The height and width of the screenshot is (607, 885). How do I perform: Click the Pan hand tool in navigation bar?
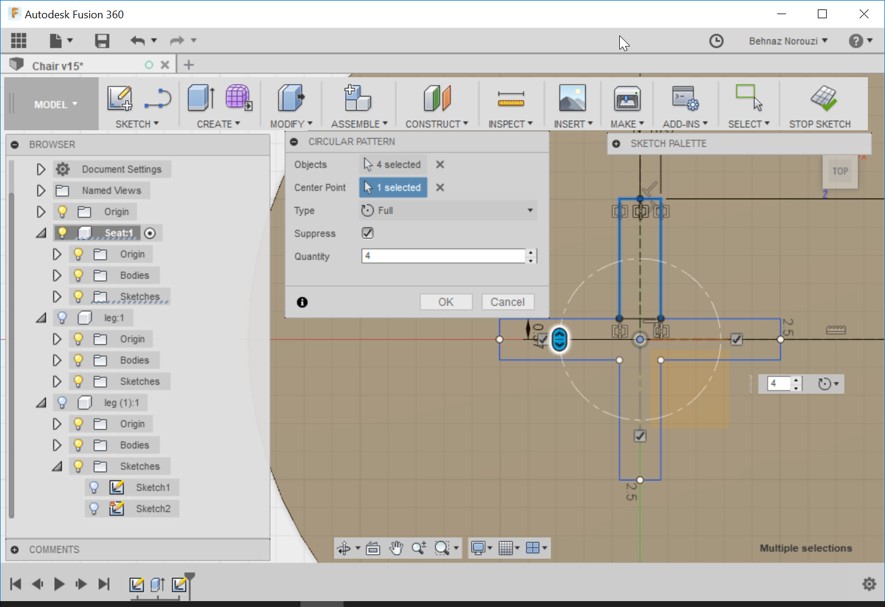(x=396, y=548)
